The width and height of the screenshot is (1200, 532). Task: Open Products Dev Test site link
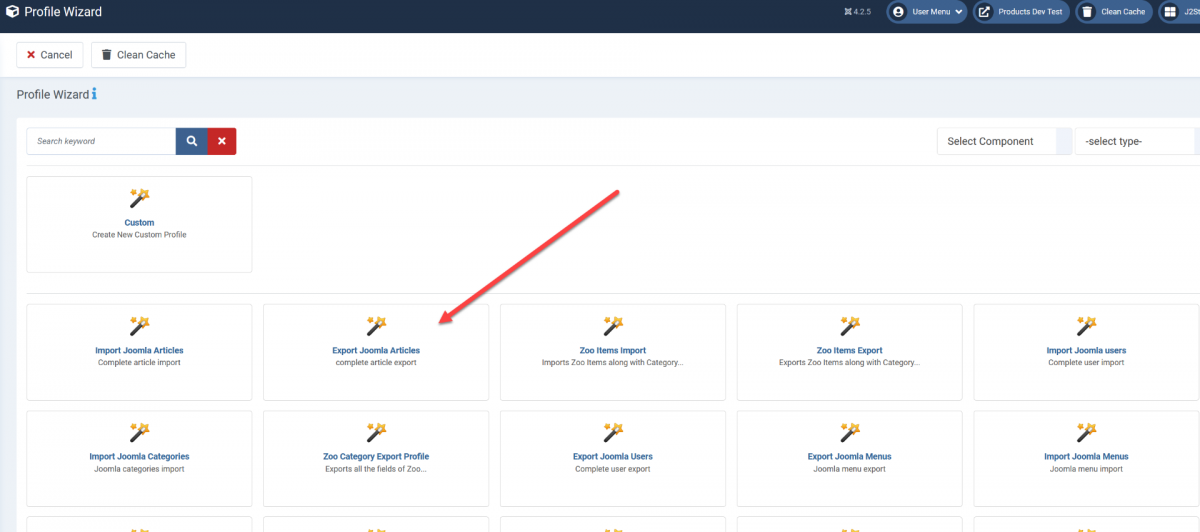coord(1021,12)
